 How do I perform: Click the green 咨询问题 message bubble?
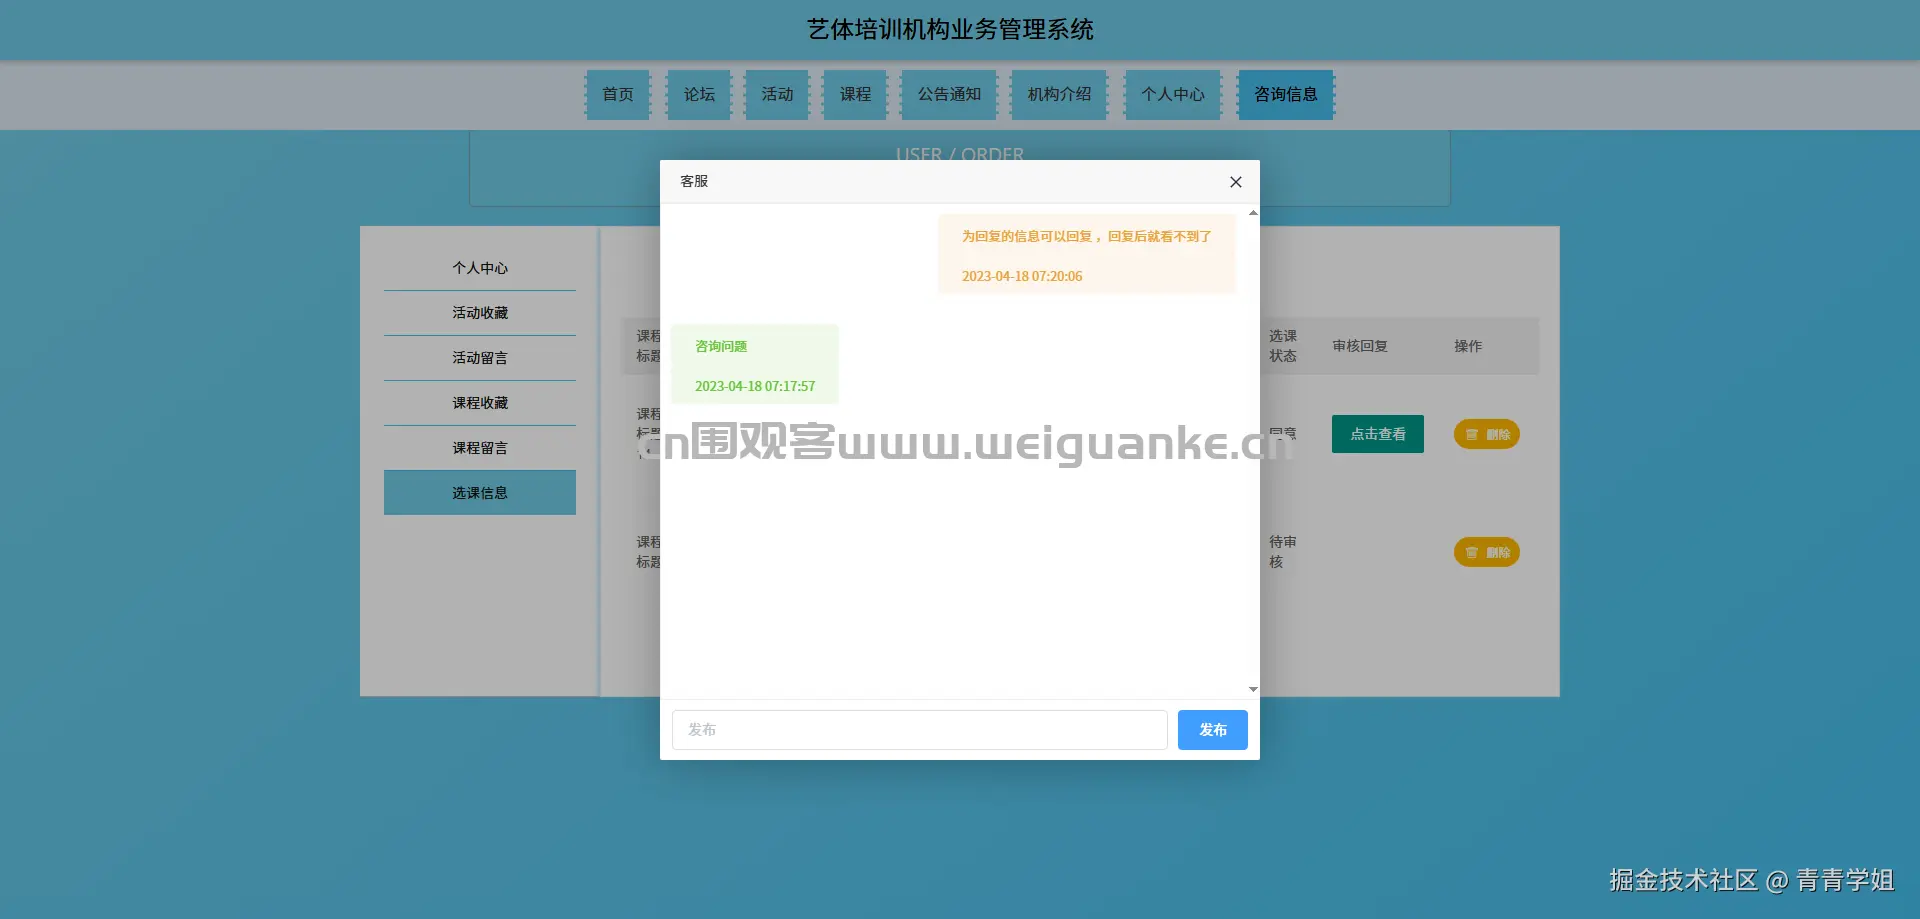755,364
